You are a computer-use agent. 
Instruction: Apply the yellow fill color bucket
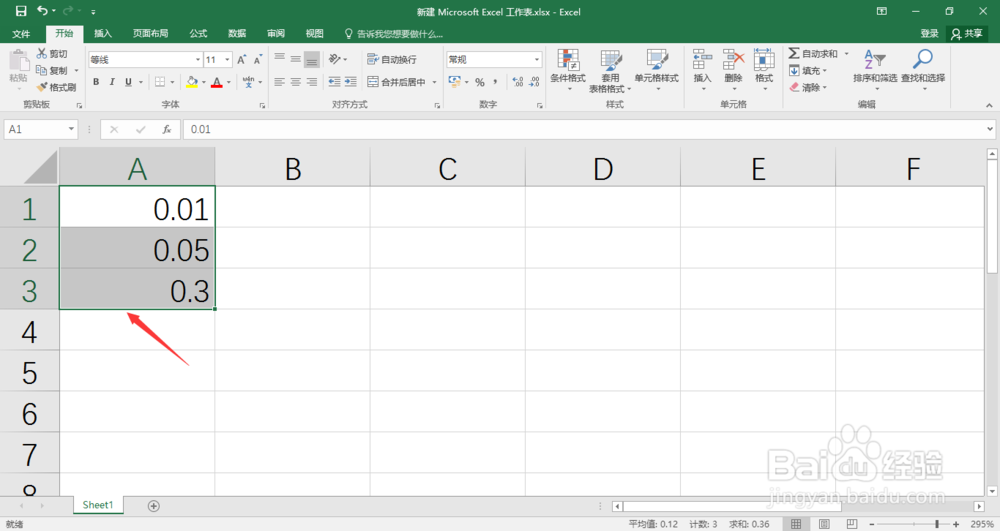tap(191, 82)
